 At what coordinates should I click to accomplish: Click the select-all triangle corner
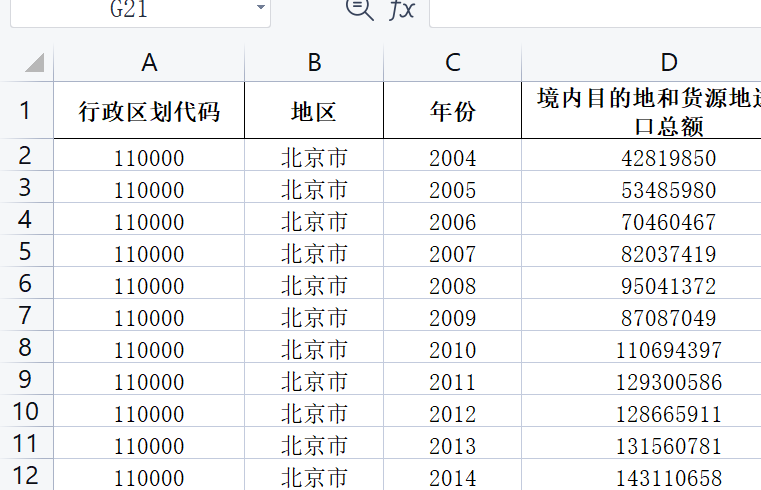coord(34,63)
